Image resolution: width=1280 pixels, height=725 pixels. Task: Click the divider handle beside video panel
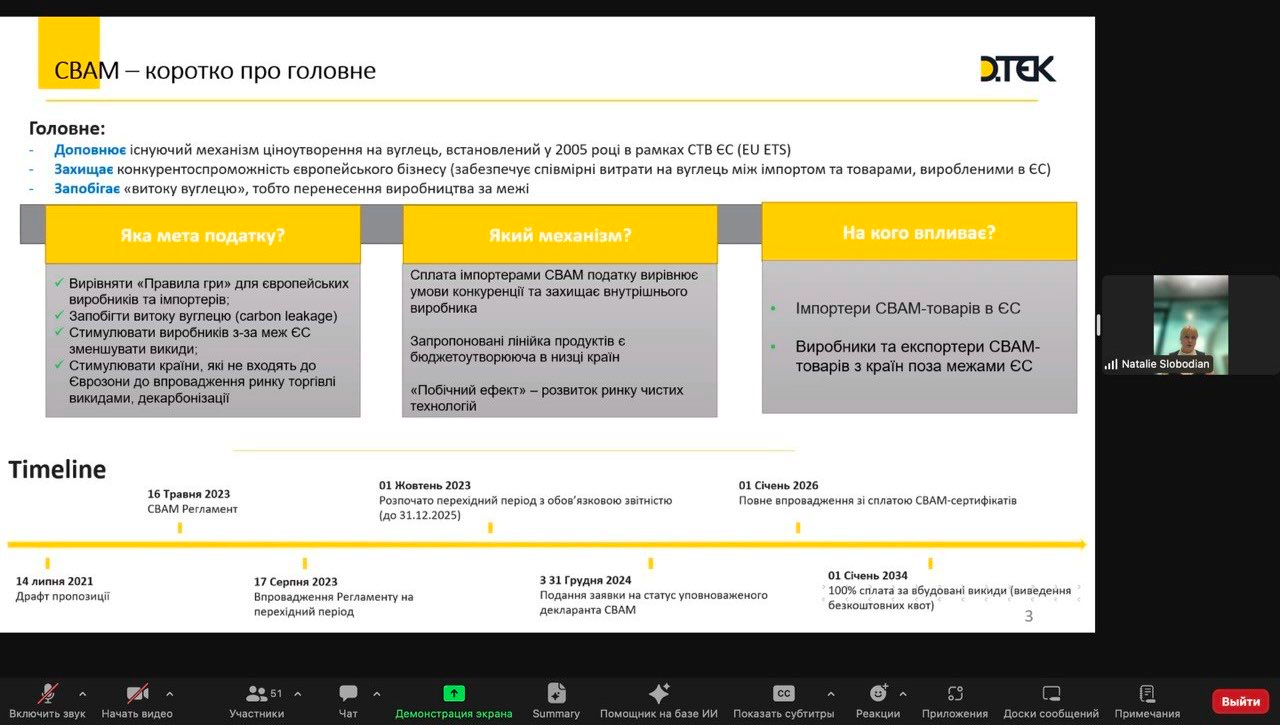point(1098,325)
